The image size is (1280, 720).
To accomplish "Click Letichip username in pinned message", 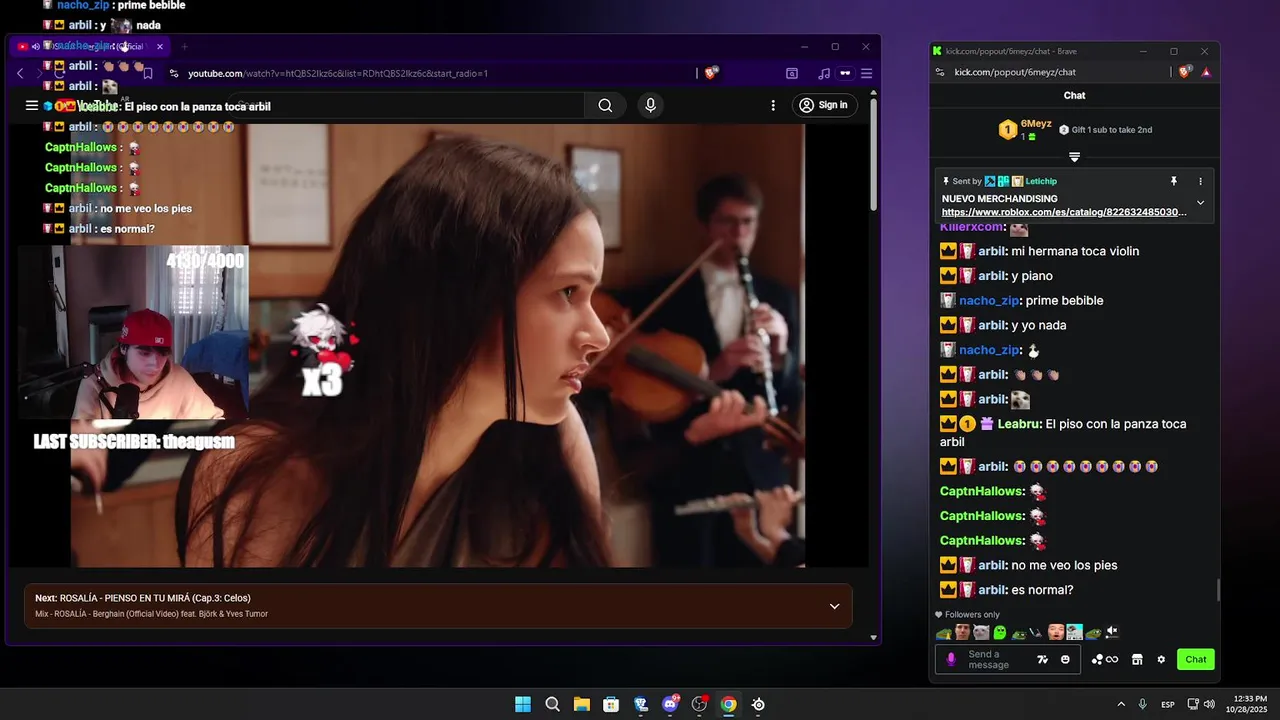I will point(1041,181).
